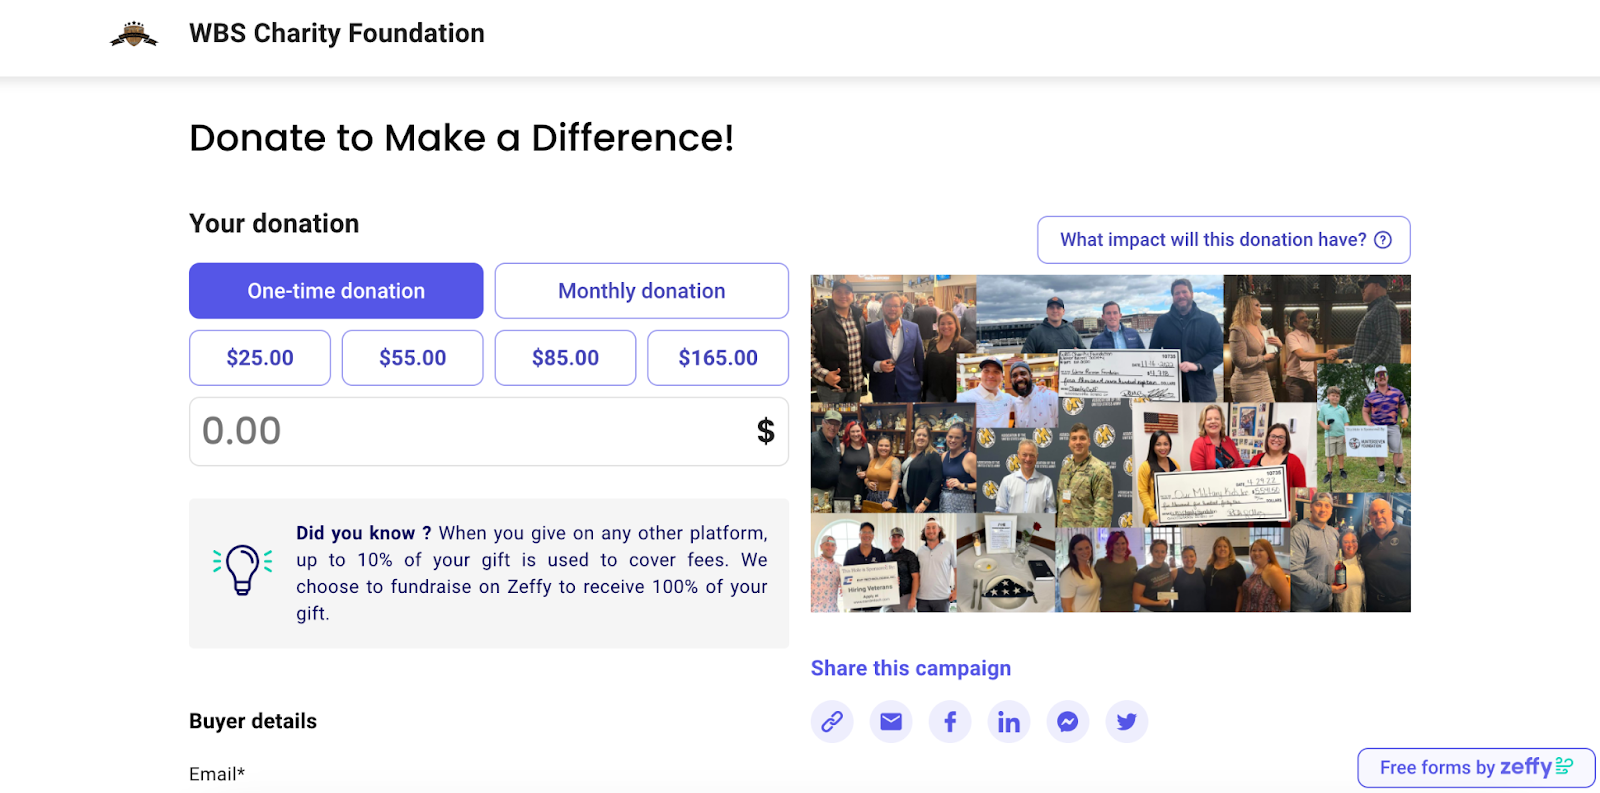Select the $165.00 donation amount
The height and width of the screenshot is (793, 1600).
718,358
